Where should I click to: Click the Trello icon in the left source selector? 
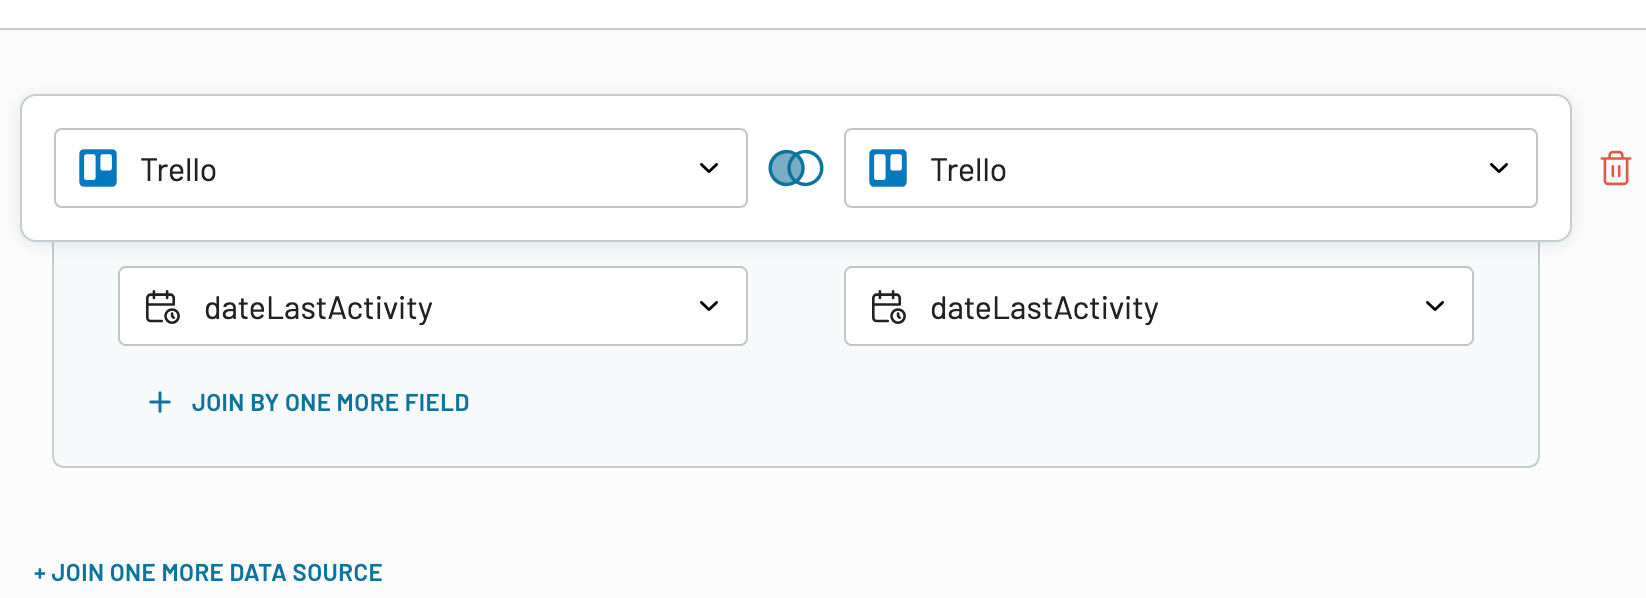(96, 168)
